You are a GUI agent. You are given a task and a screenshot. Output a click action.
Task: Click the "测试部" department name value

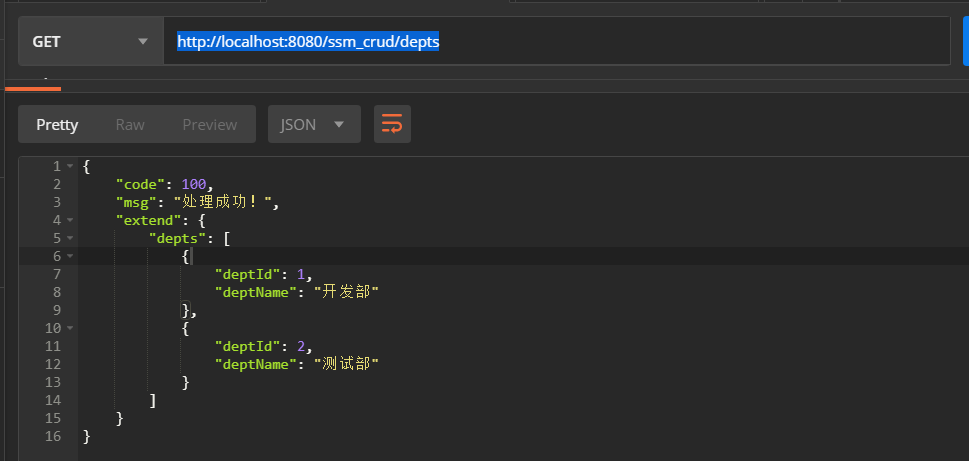[346, 364]
